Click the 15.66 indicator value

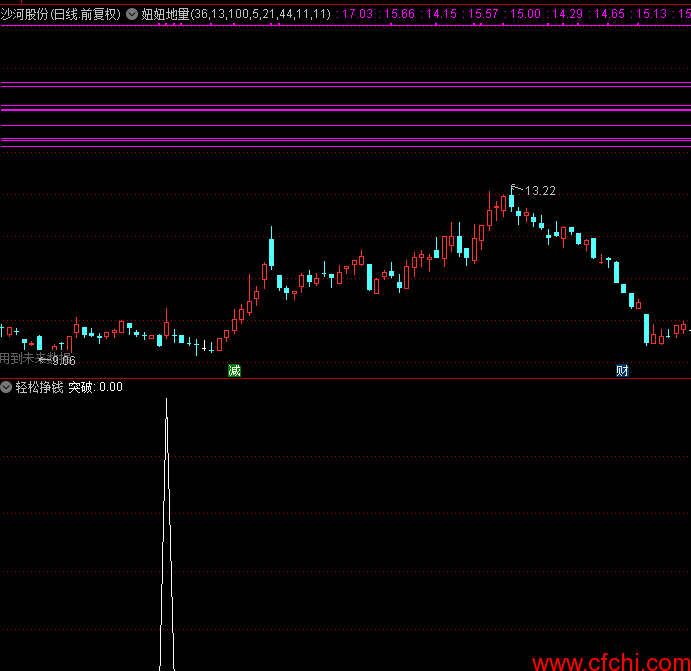(399, 14)
